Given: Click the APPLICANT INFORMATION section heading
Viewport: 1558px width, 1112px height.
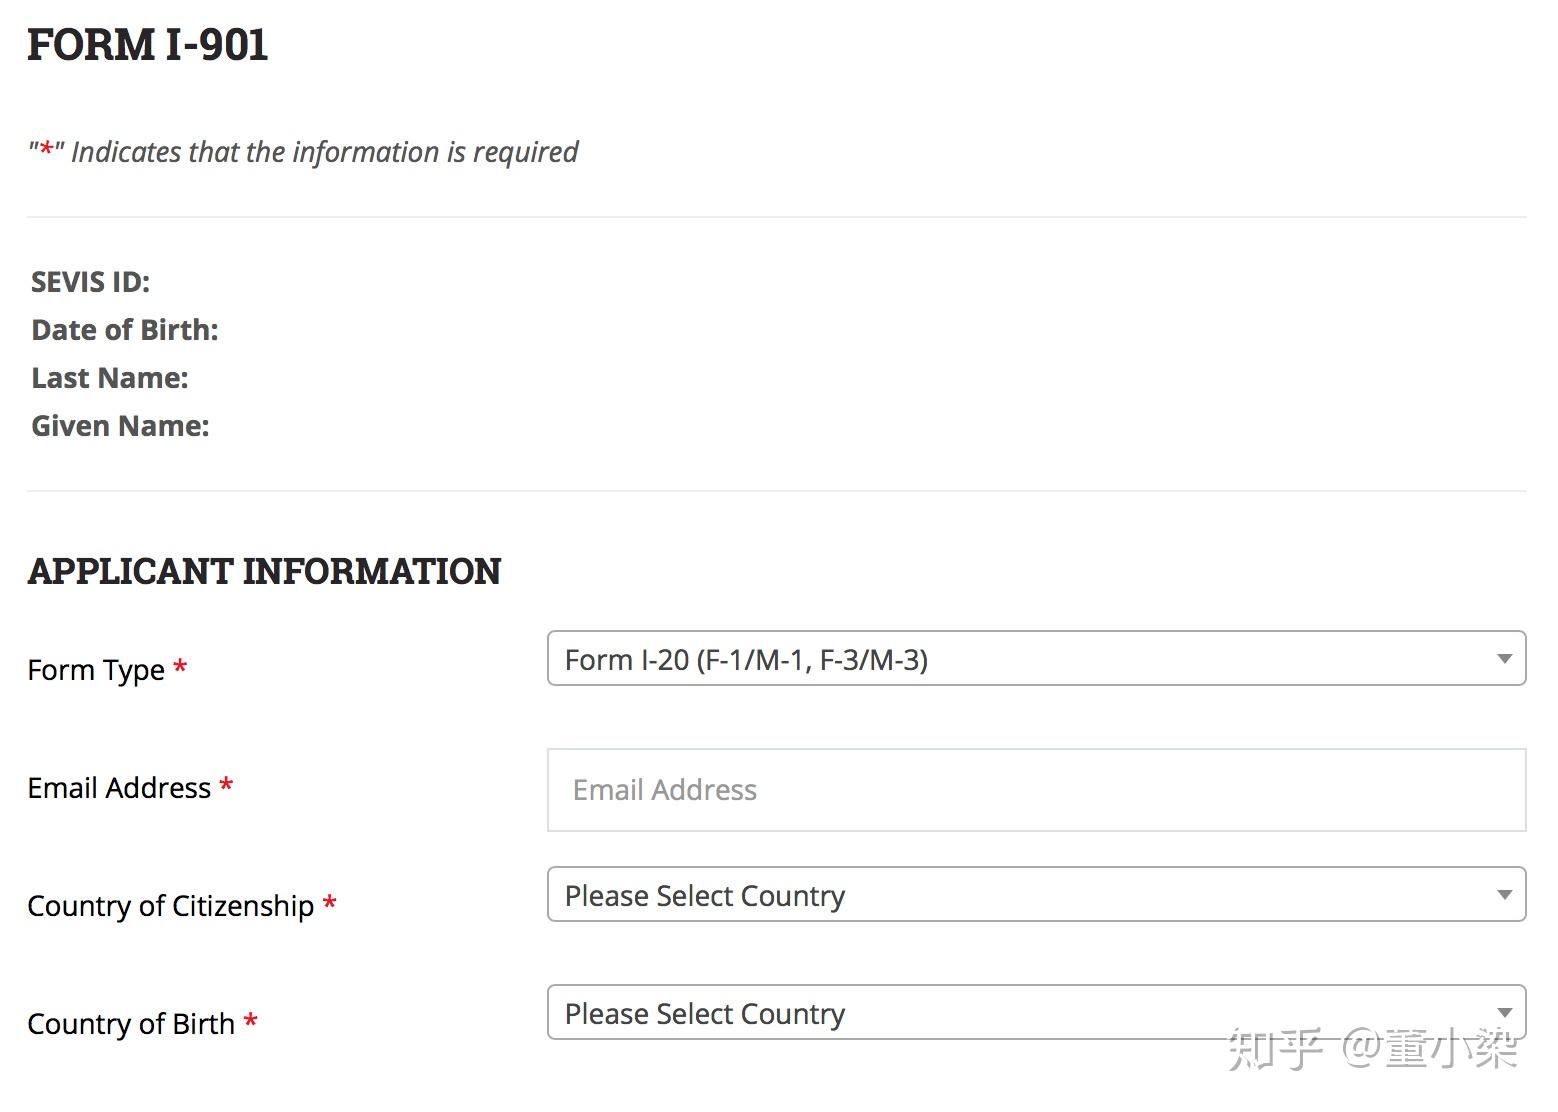Looking at the screenshot, I should click(x=264, y=571).
